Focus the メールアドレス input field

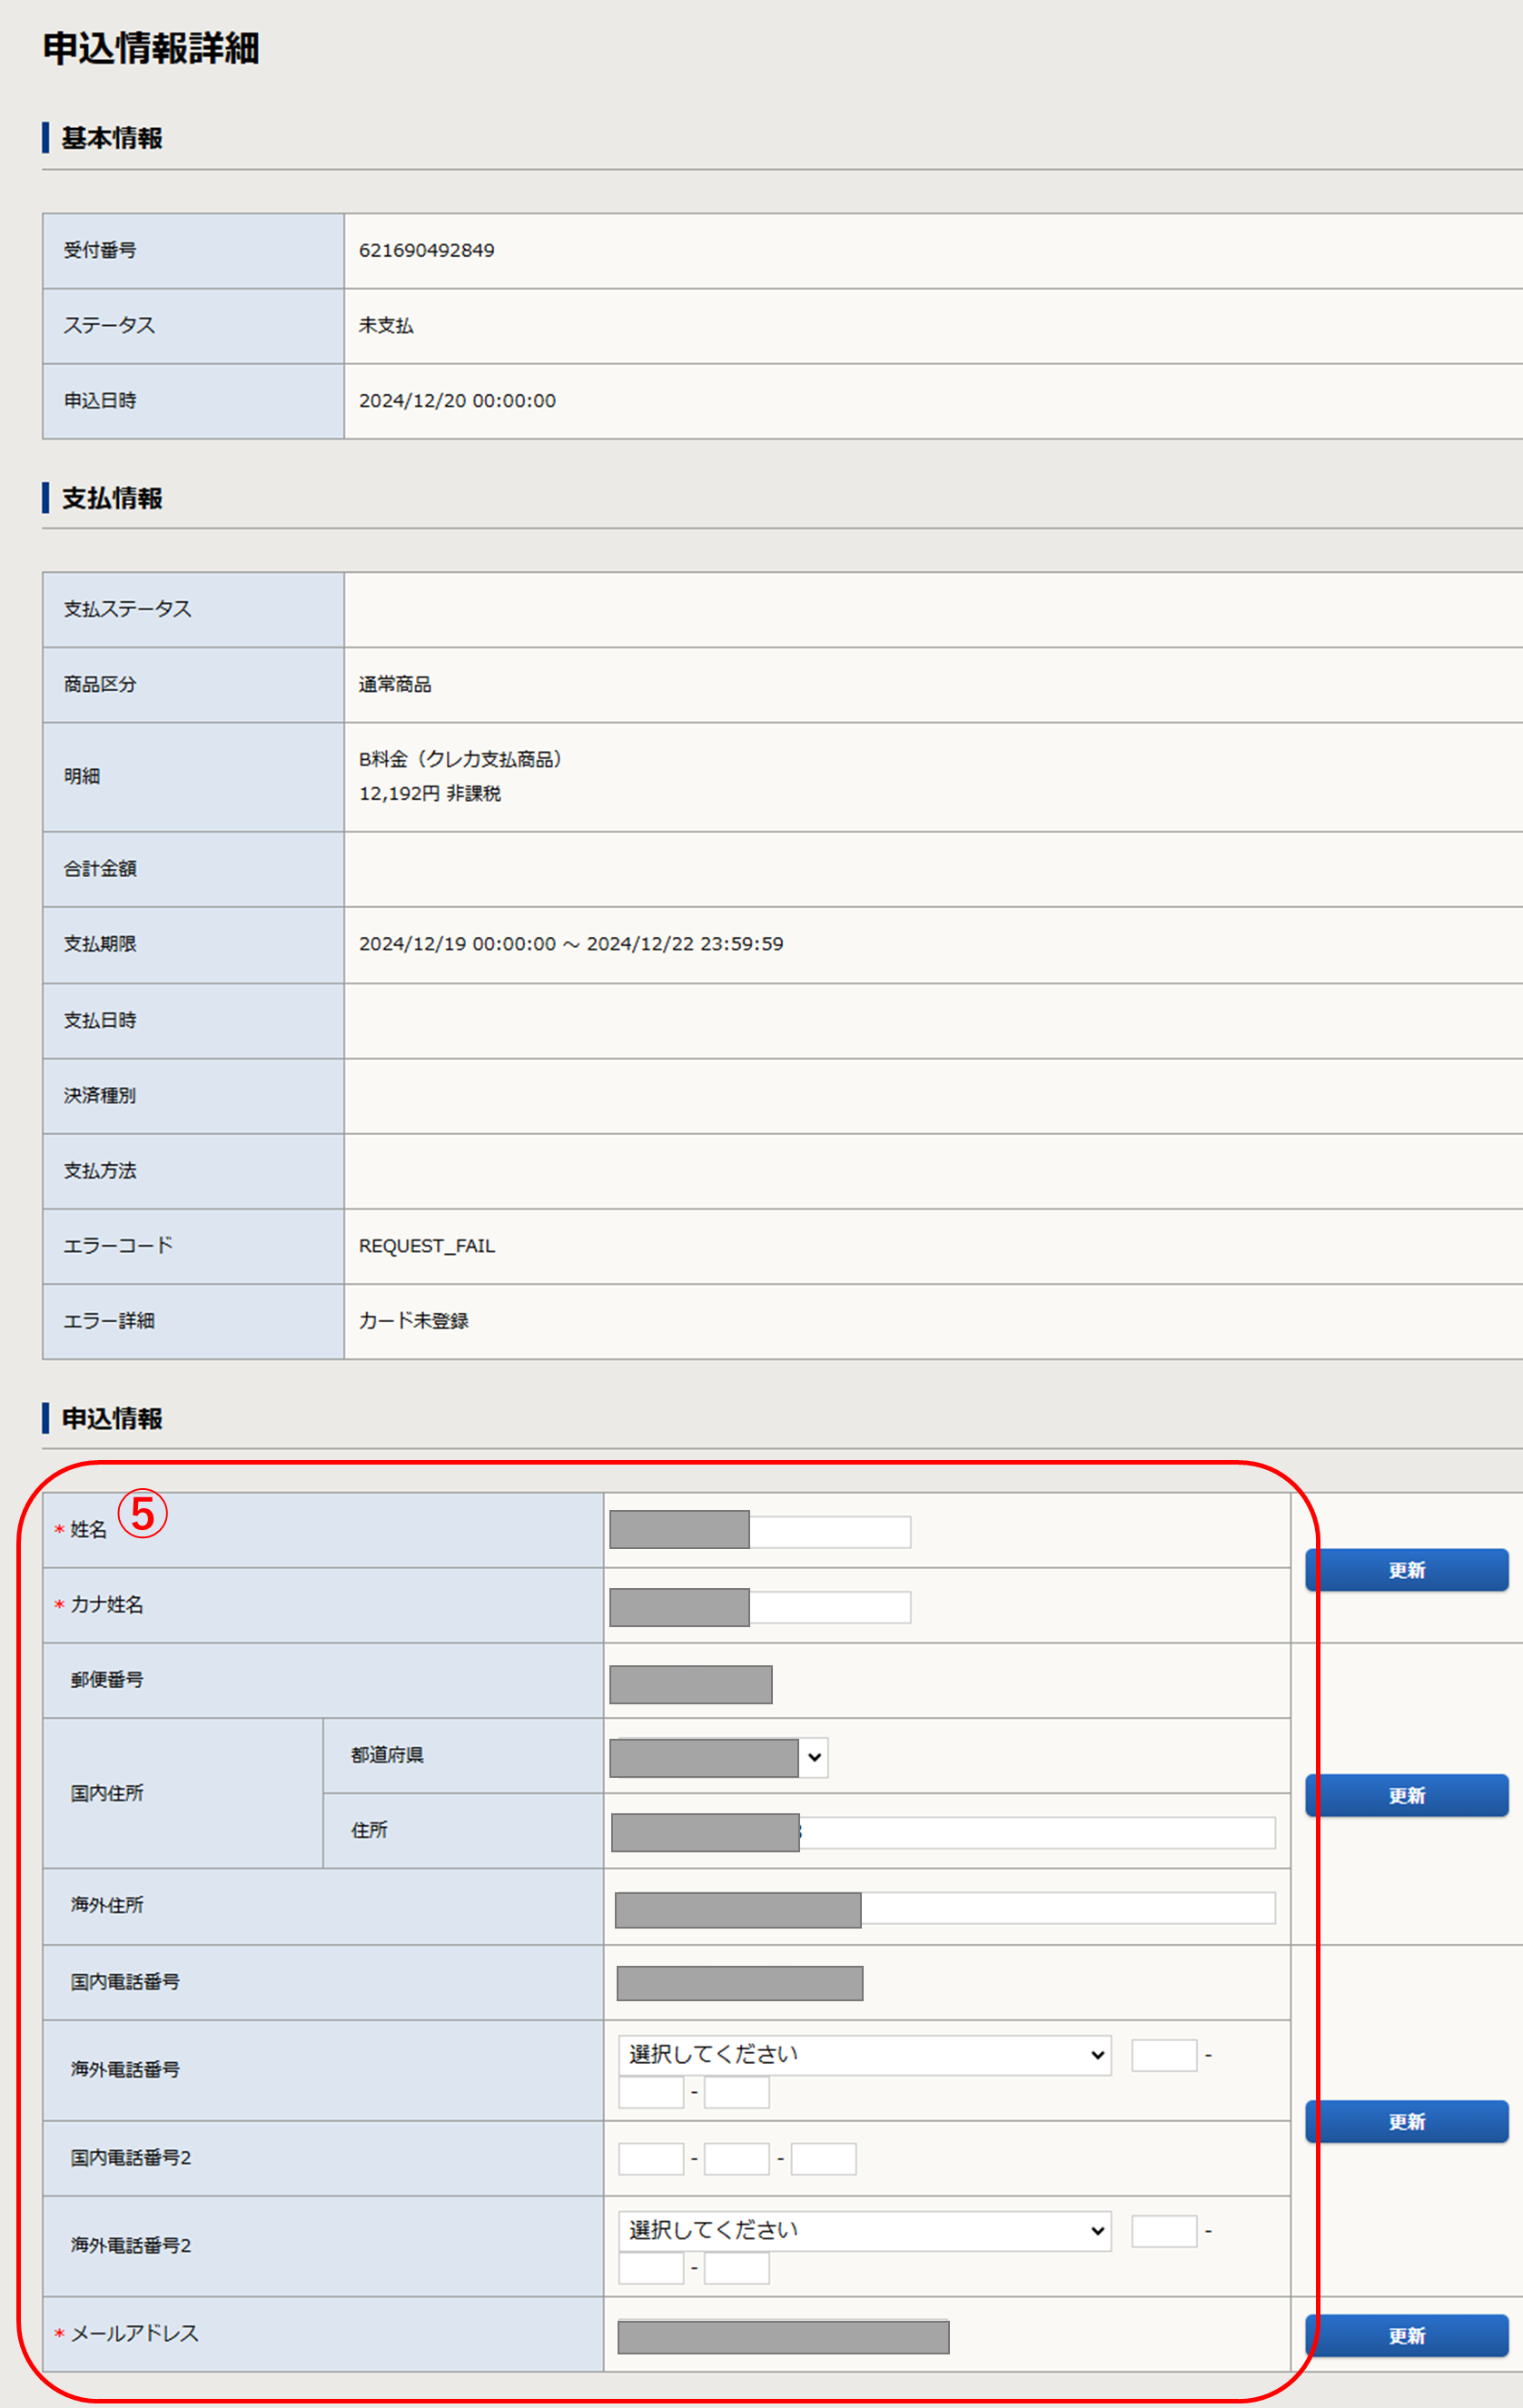[783, 2337]
